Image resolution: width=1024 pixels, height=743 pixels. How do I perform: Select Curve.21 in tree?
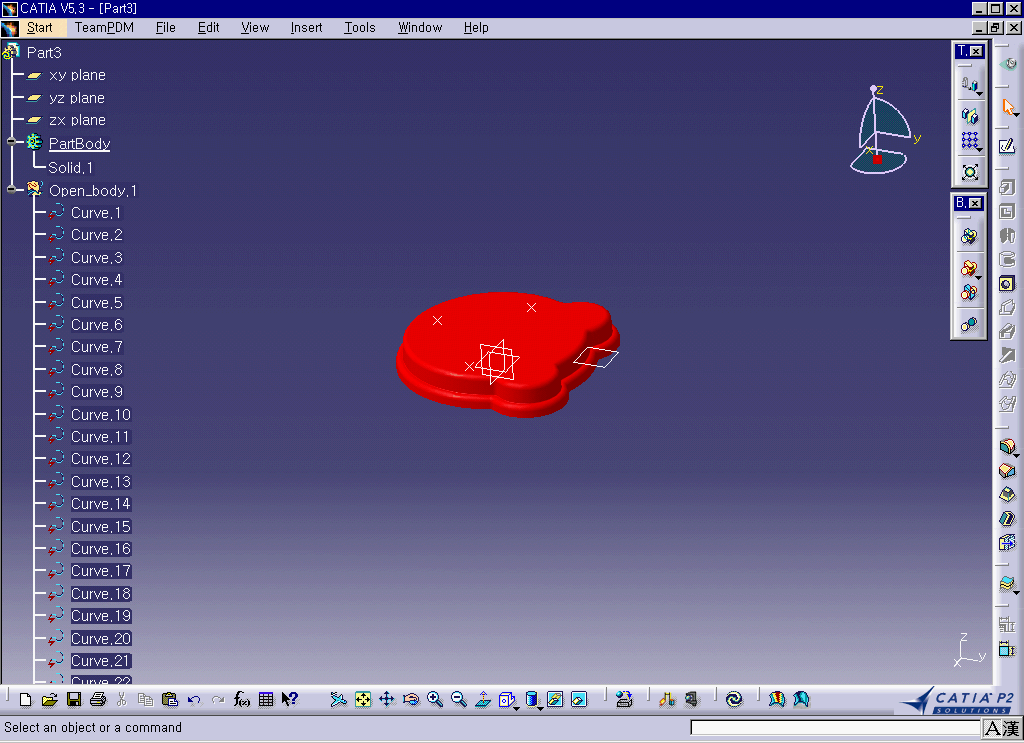101,661
